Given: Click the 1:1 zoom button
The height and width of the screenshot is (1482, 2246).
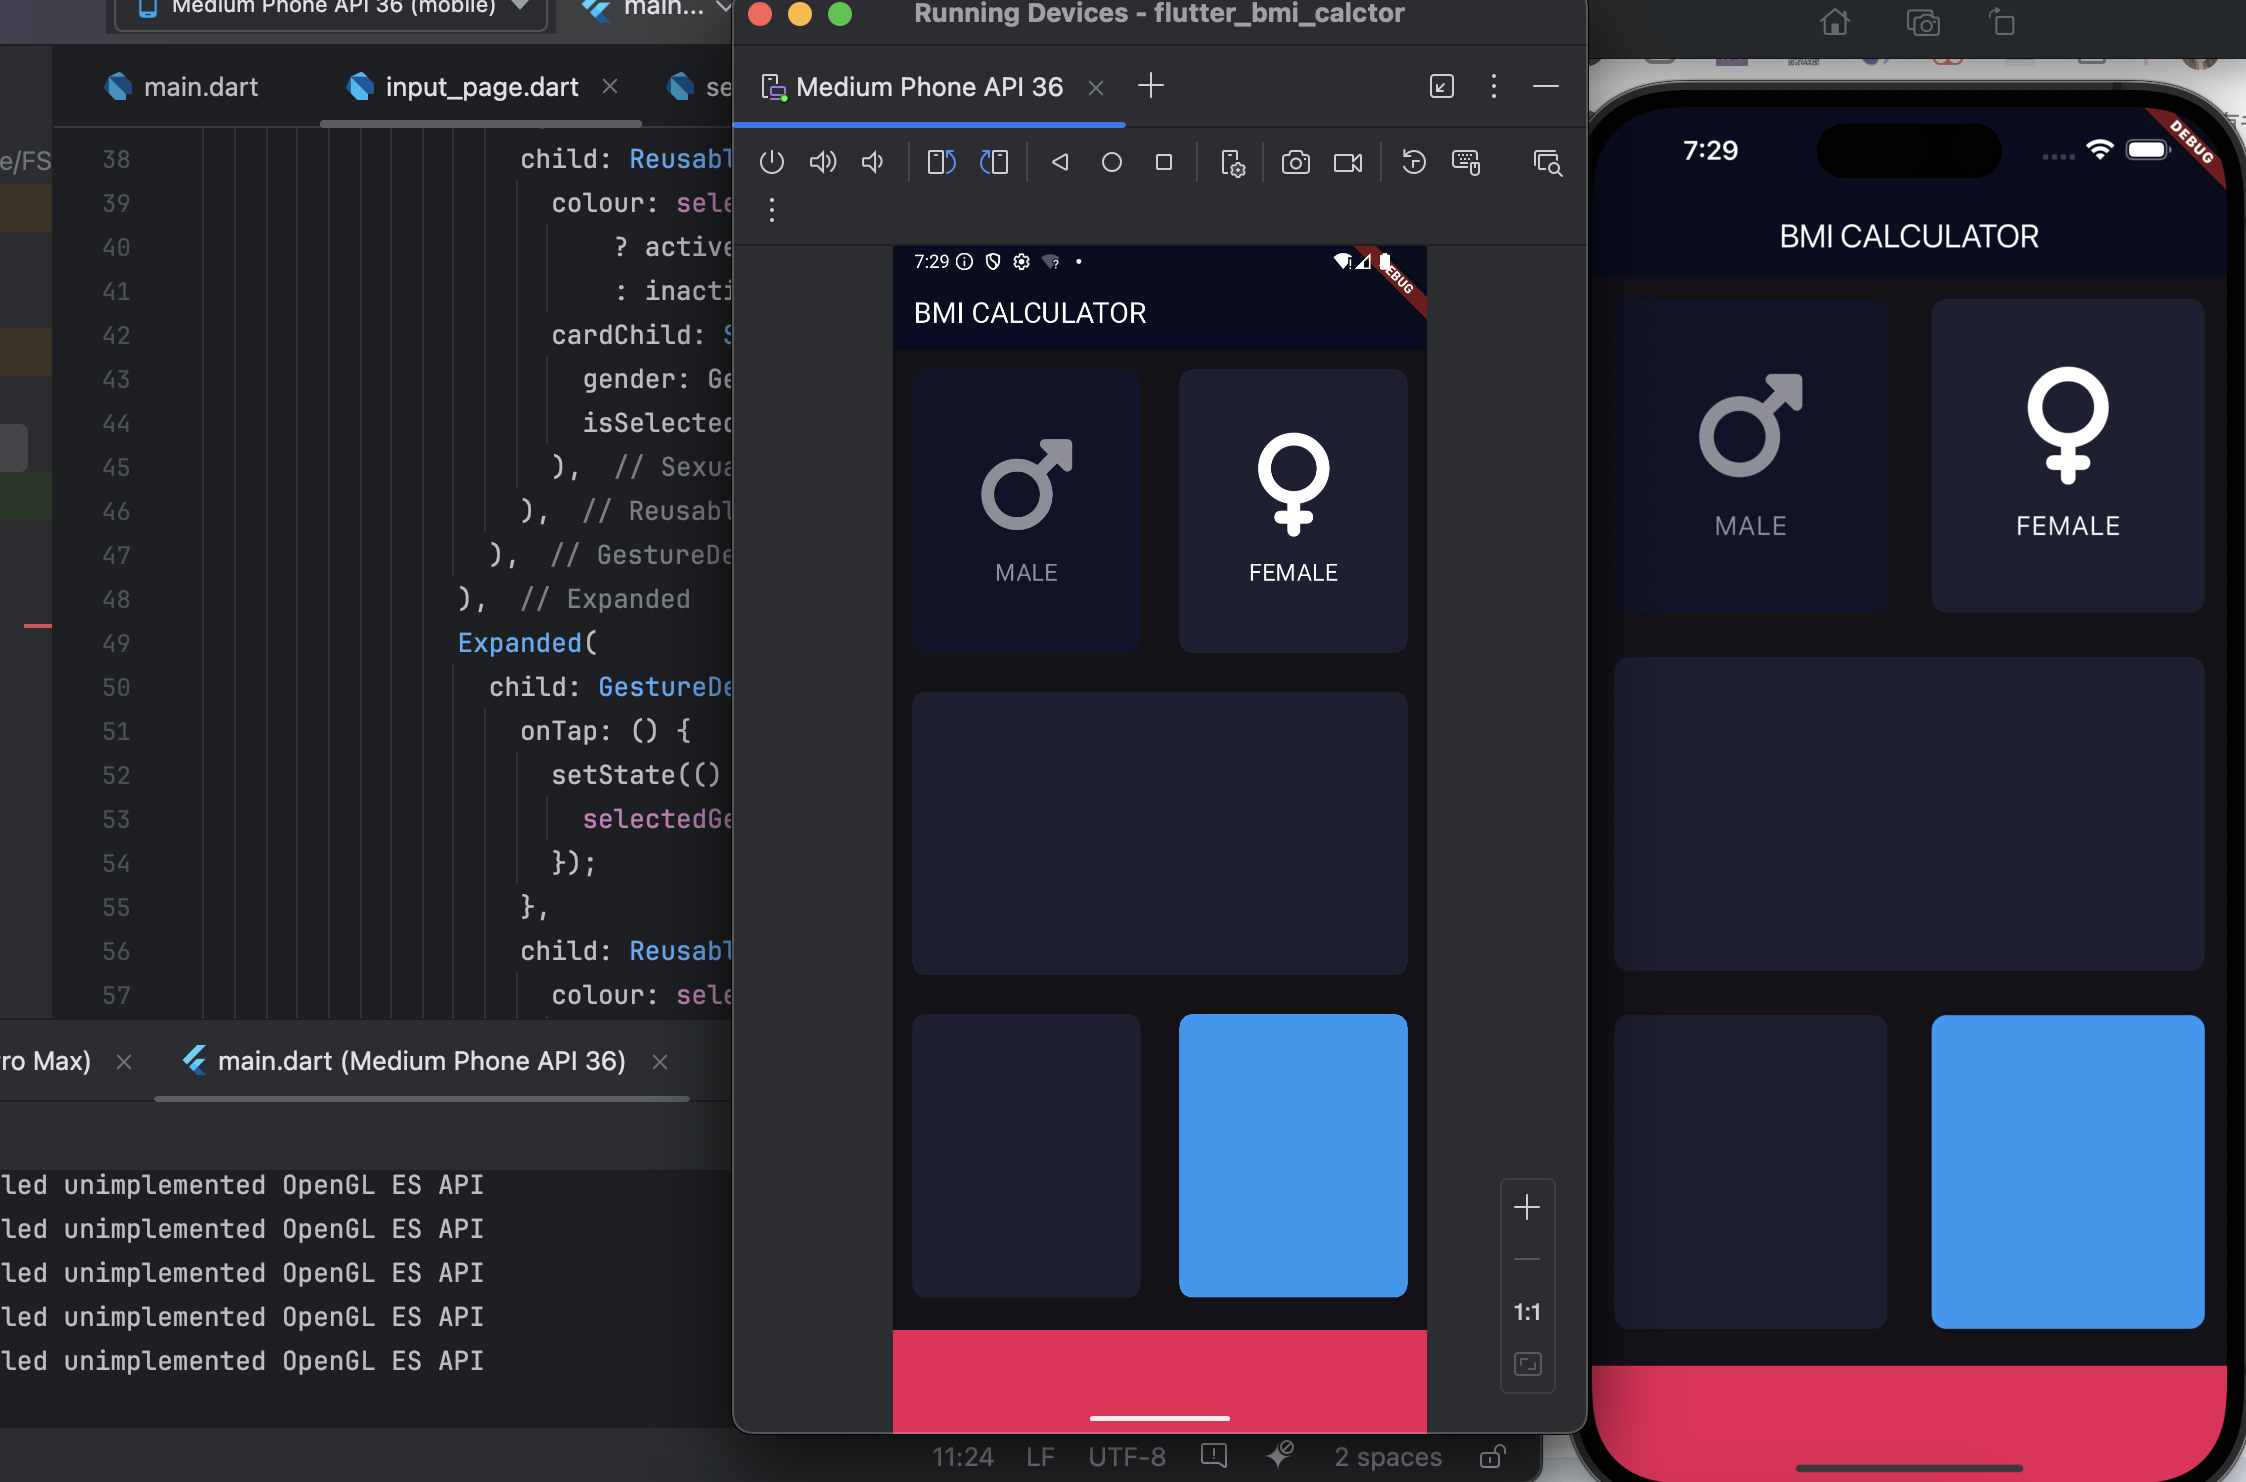Looking at the screenshot, I should click(x=1527, y=1312).
